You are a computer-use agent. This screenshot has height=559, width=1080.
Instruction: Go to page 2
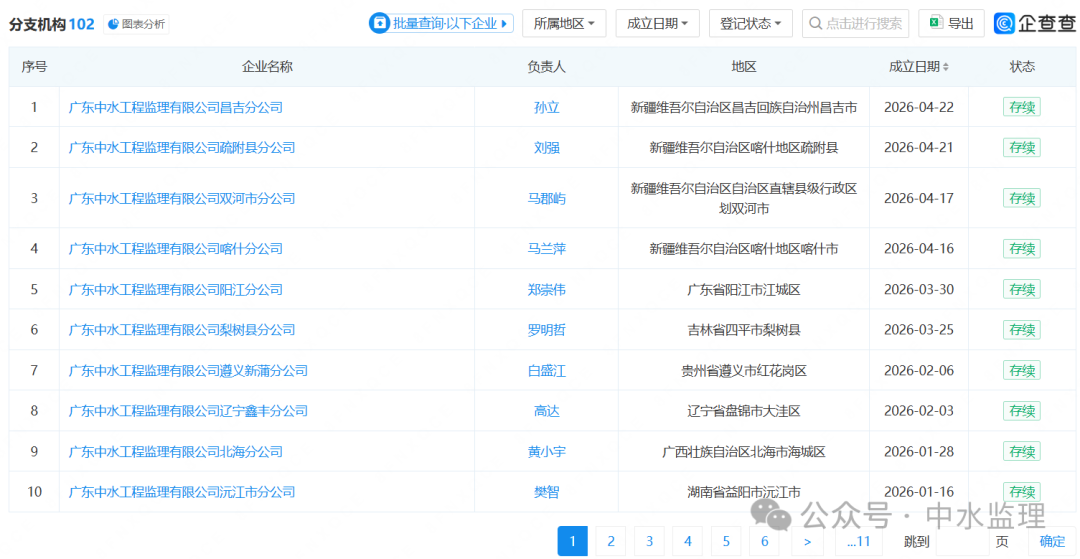pyautogui.click(x=611, y=541)
